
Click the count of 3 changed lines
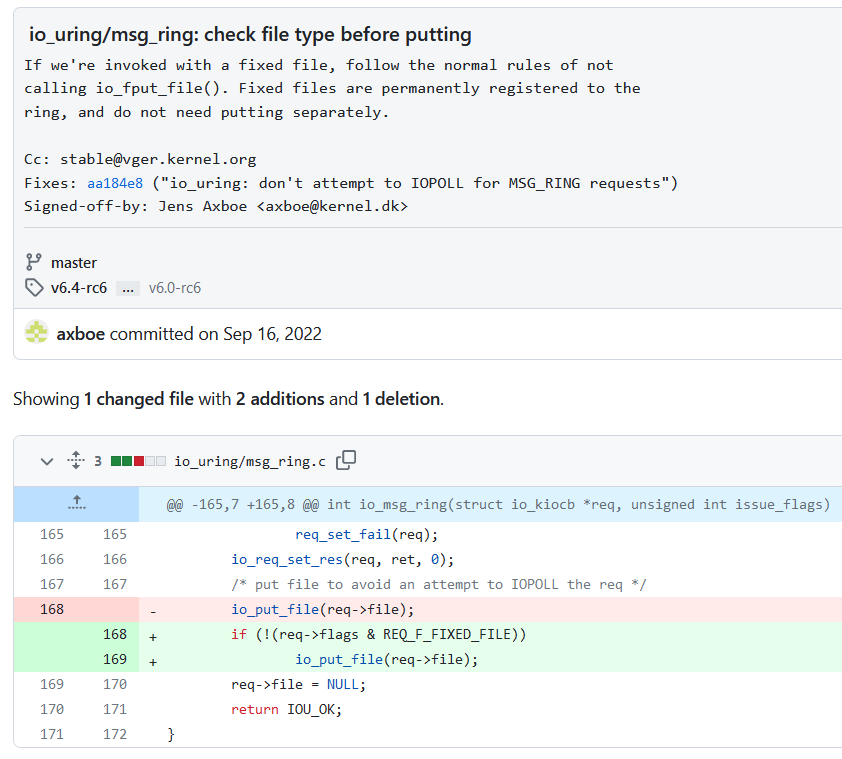[x=98, y=461]
